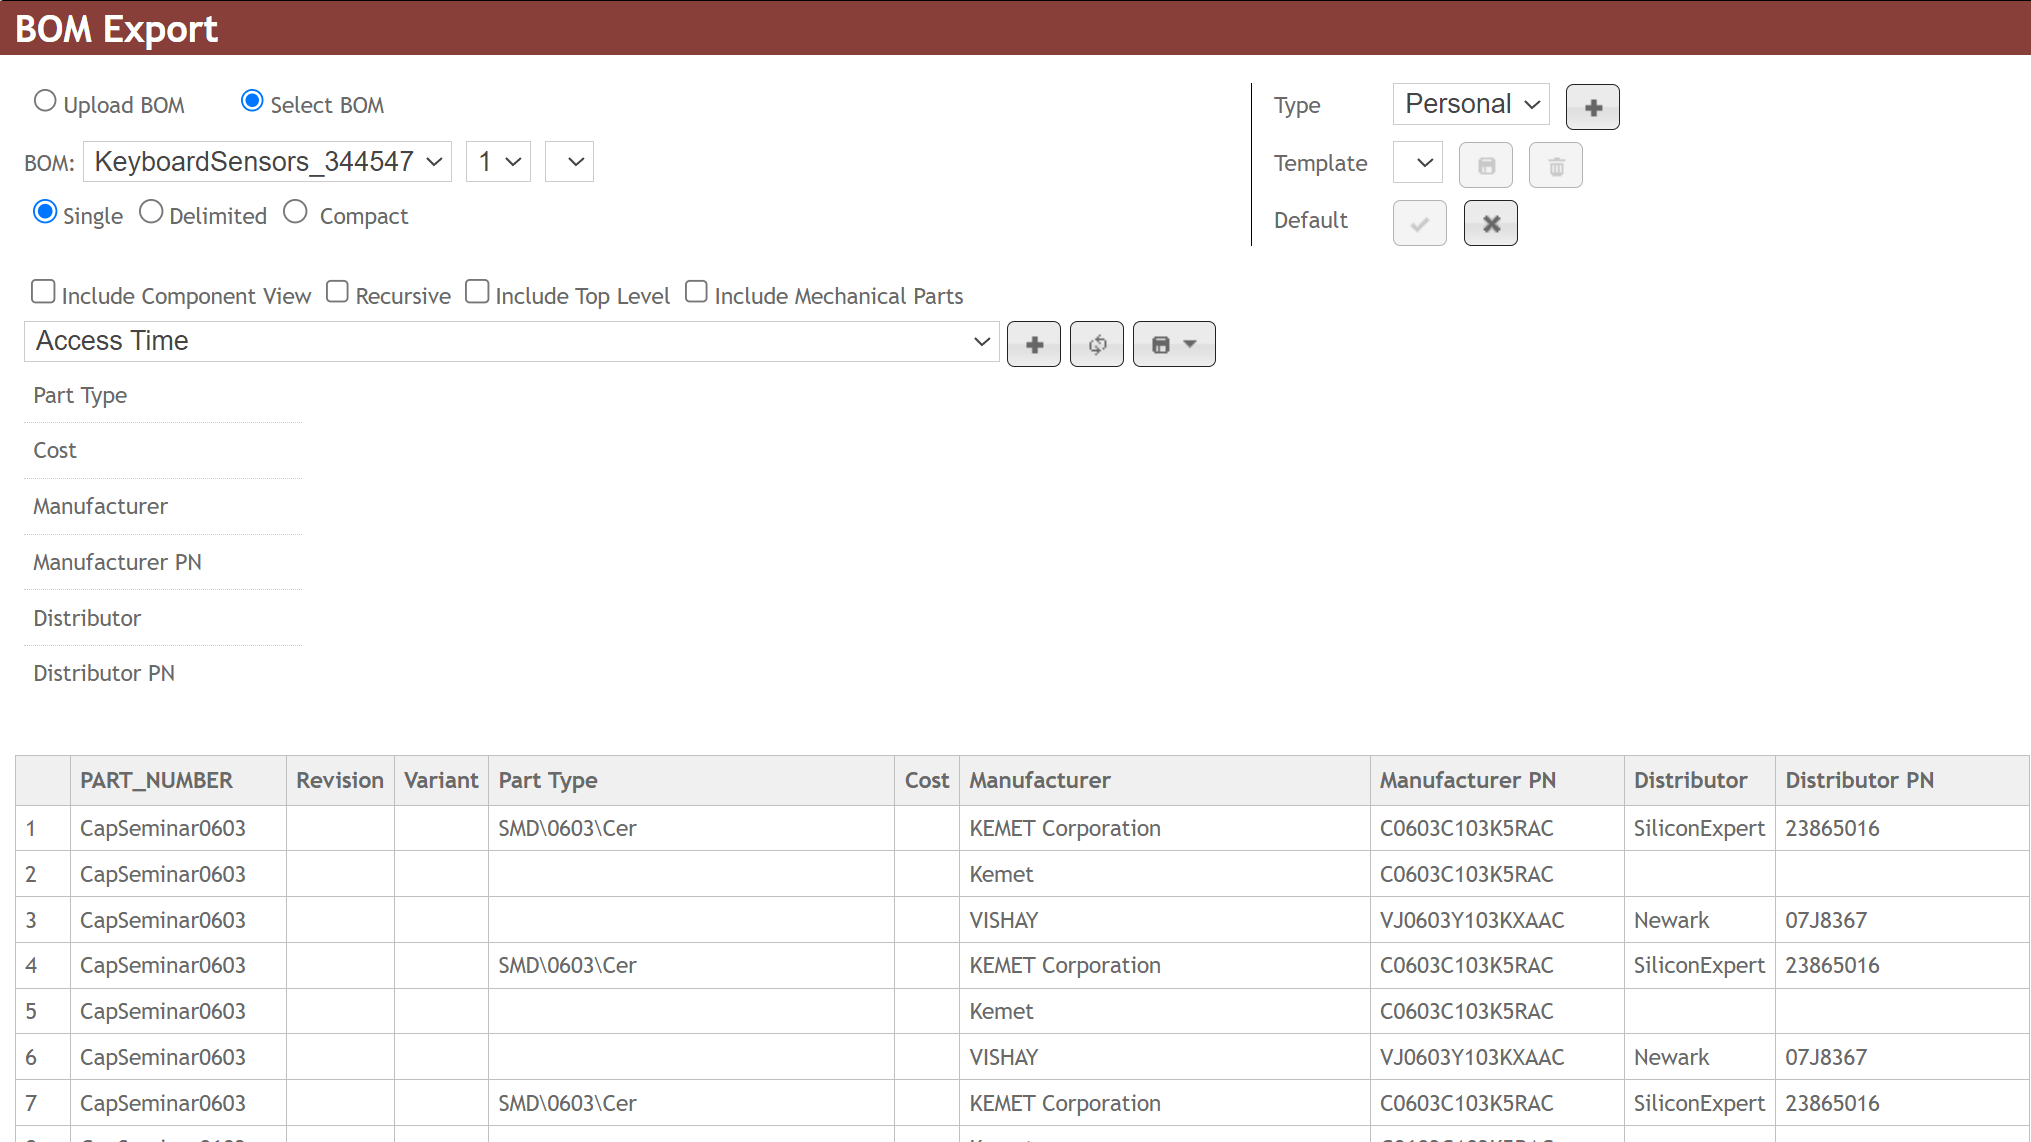Click the save template icon
This screenshot has height=1142, width=2031.
coord(1486,166)
